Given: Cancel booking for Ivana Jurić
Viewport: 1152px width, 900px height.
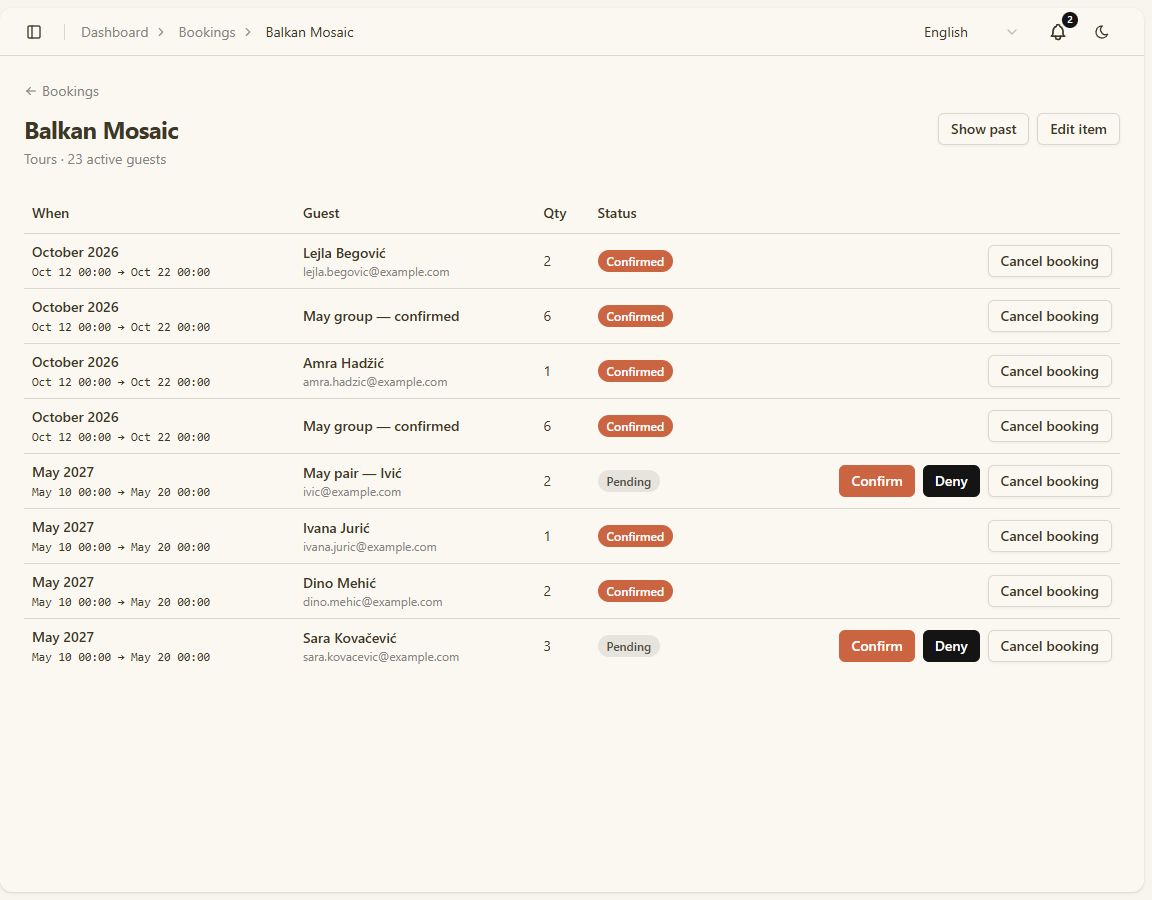Looking at the screenshot, I should pos(1049,536).
